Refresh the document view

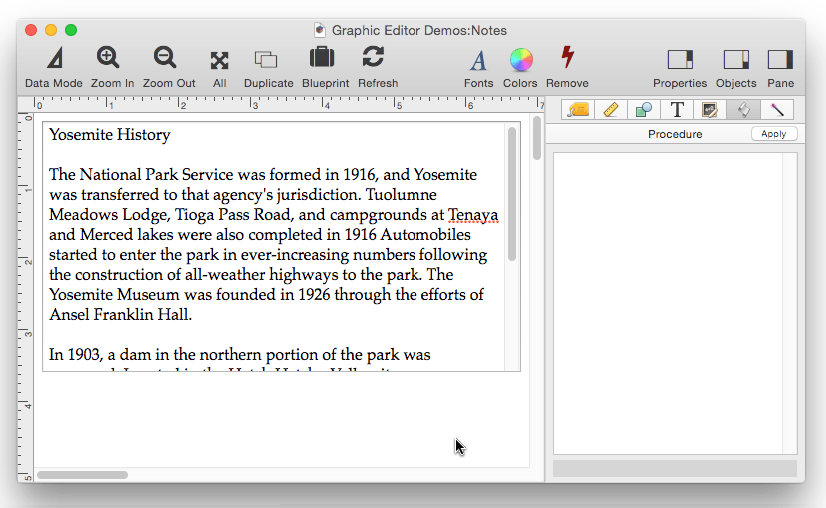[x=373, y=57]
